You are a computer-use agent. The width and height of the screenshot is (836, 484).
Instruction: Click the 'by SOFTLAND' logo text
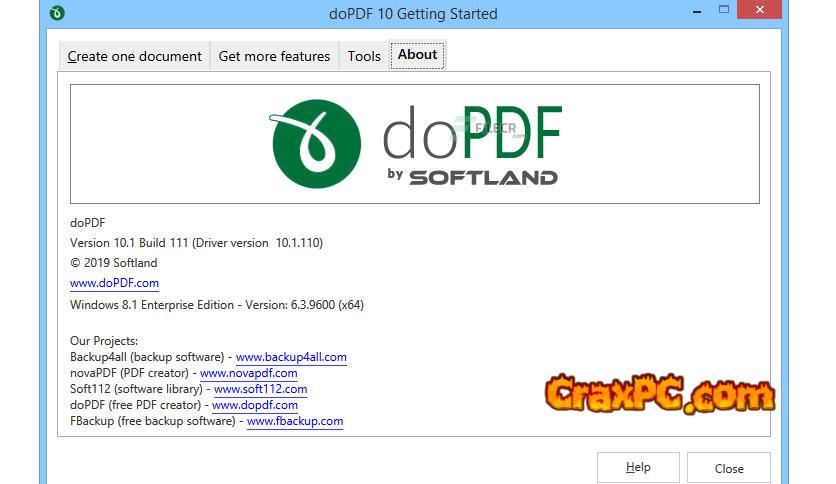[x=472, y=177]
